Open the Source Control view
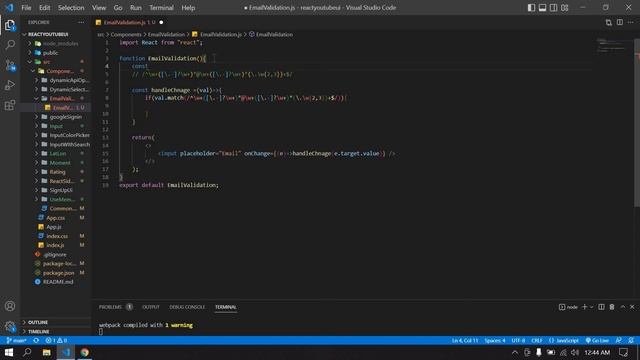Image resolution: width=640 pixels, height=360 pixels. tap(10, 65)
